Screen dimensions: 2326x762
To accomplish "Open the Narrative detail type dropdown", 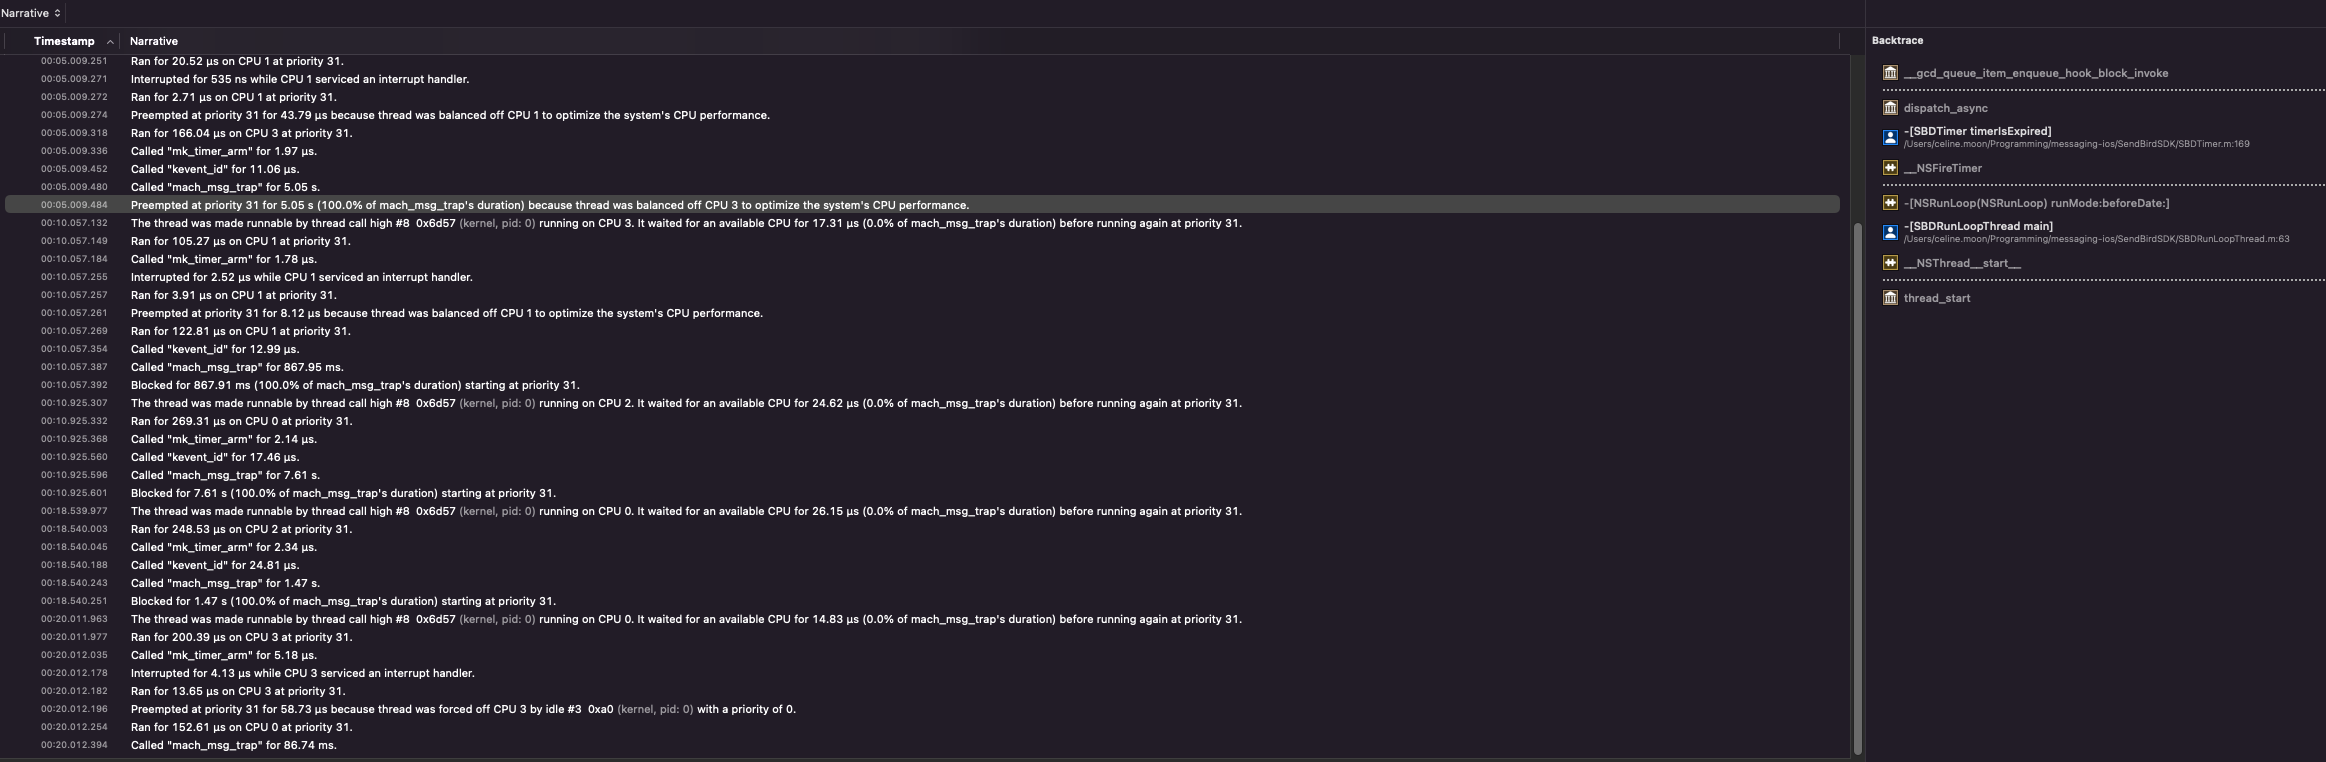I will (31, 13).
